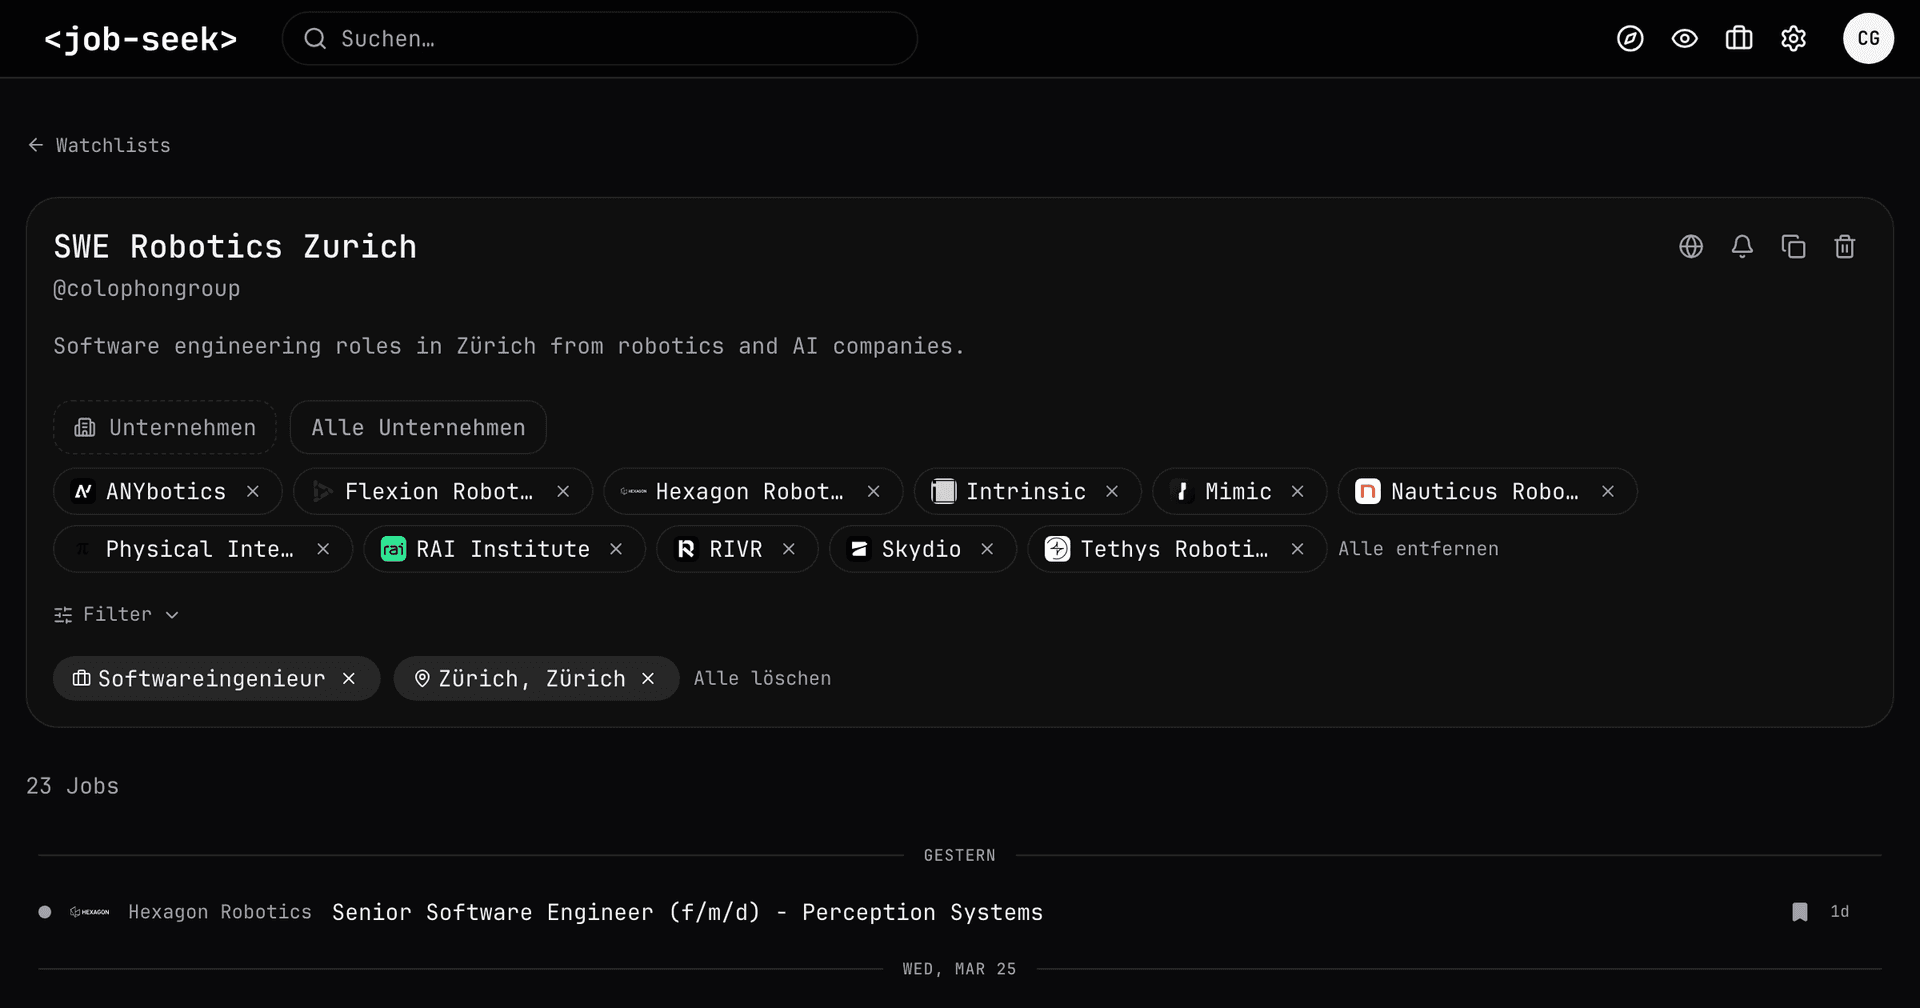Remove Flexion Robotics company chip
Screen dimensions: 1920x1008
[x=563, y=492]
